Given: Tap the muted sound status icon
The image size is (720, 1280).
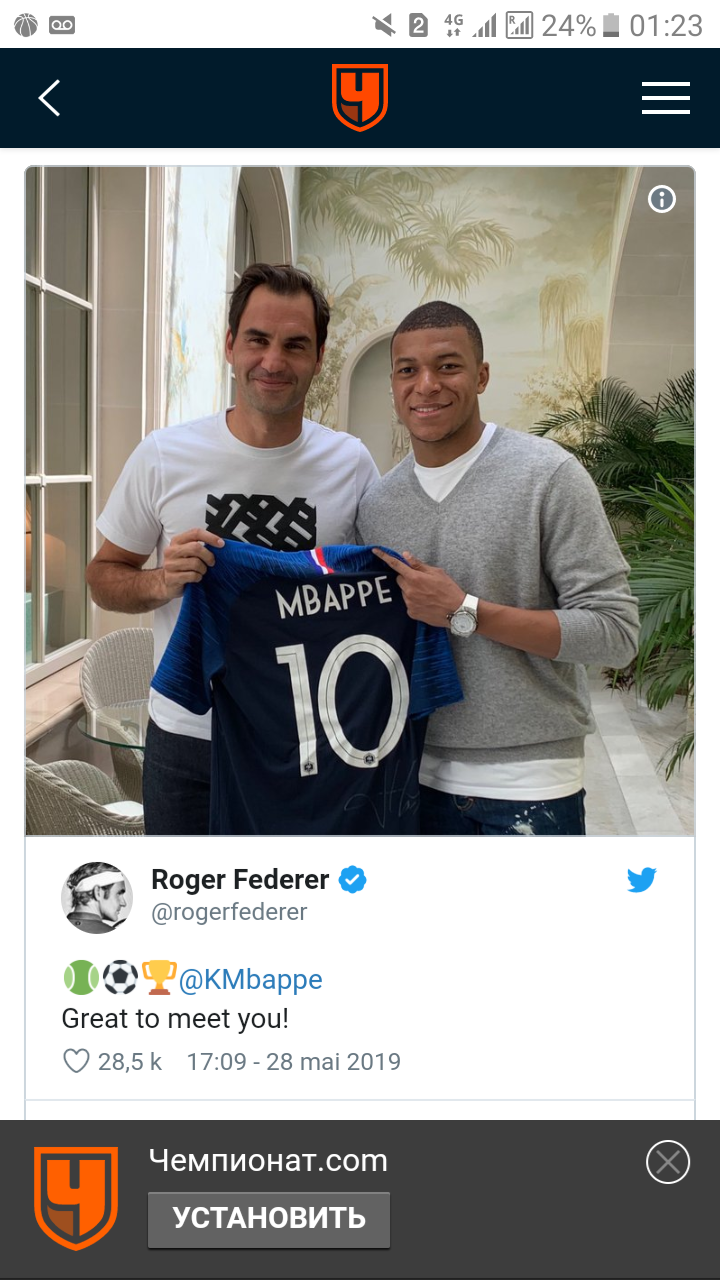Looking at the screenshot, I should pyautogui.click(x=382, y=25).
